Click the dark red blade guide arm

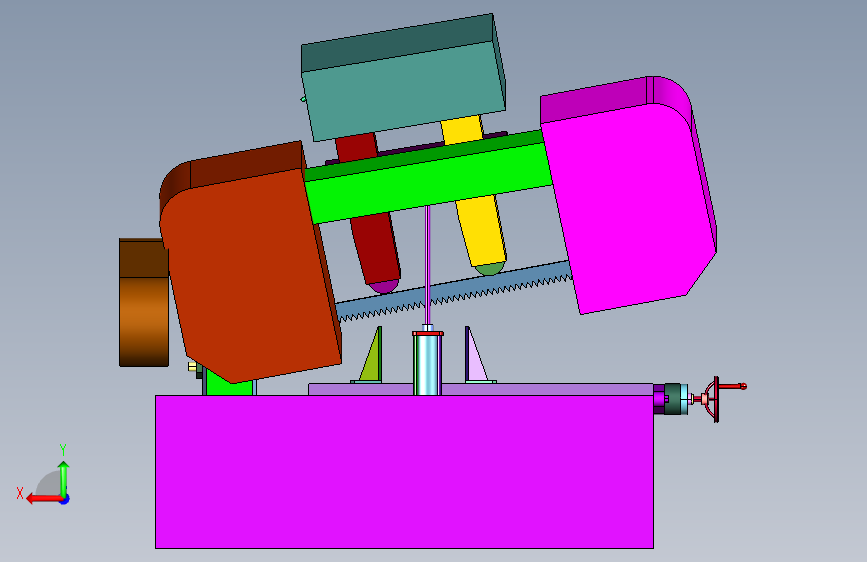(377, 249)
